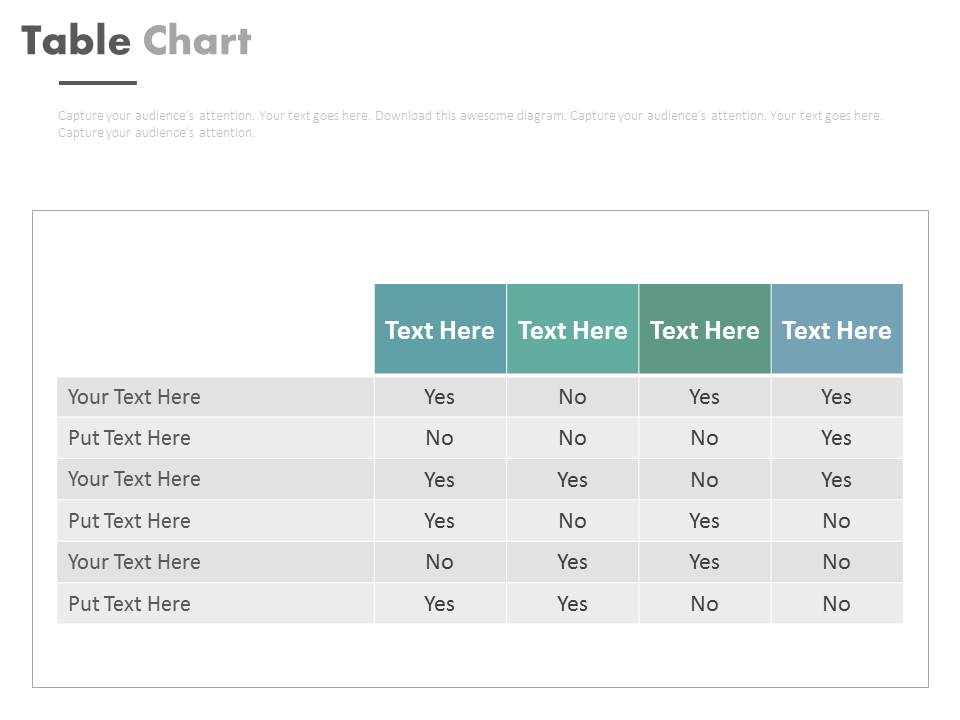Click fourth row "Yes" in the first column

440,520
